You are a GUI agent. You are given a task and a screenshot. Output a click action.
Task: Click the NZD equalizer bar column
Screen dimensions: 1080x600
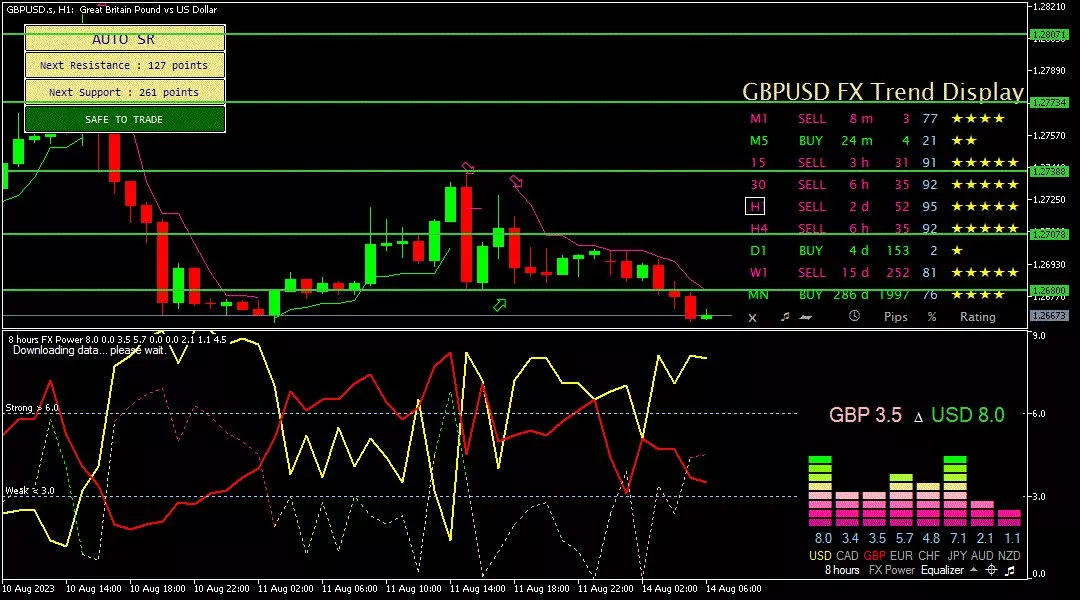[1009, 518]
